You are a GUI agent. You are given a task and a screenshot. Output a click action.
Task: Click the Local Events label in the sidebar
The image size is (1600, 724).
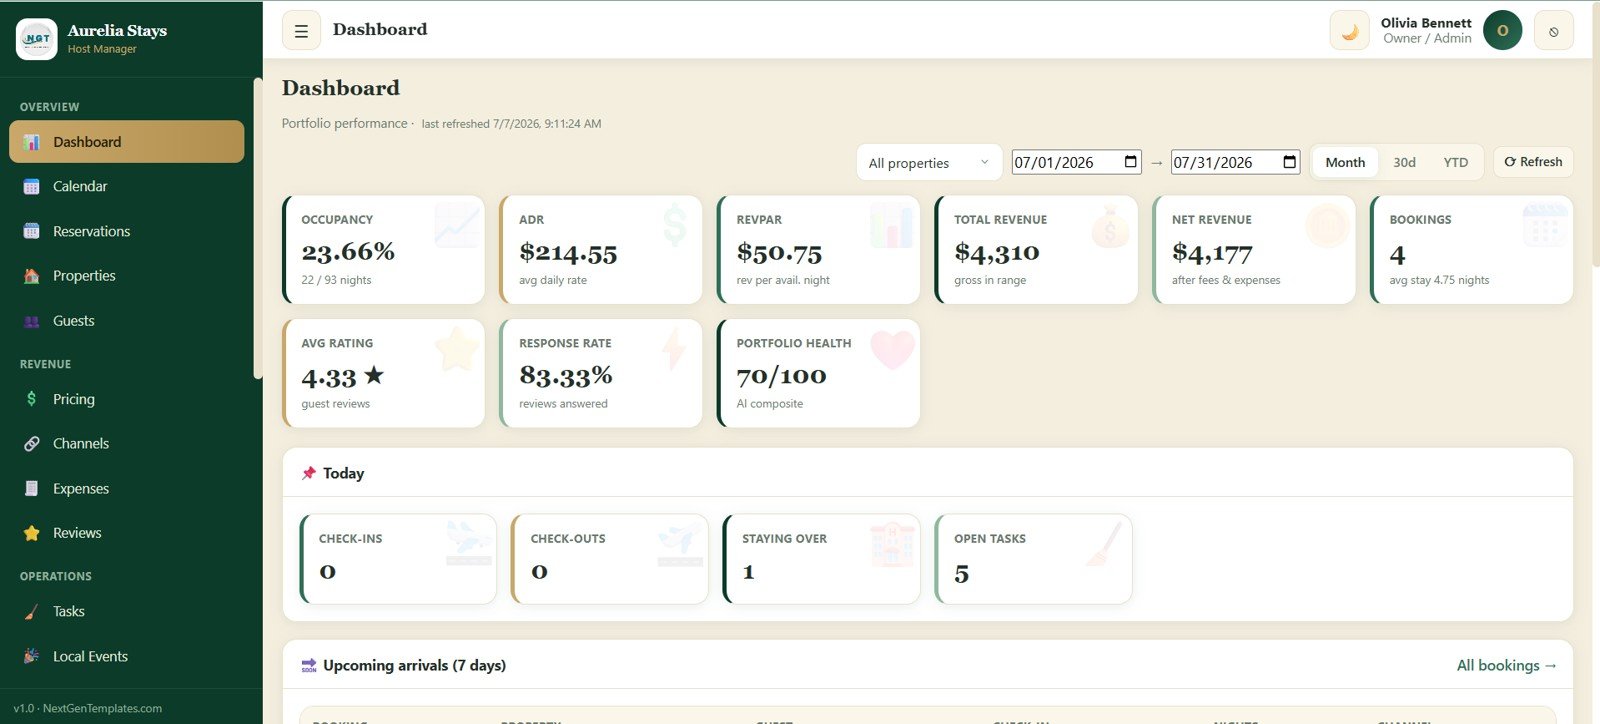[x=90, y=656]
